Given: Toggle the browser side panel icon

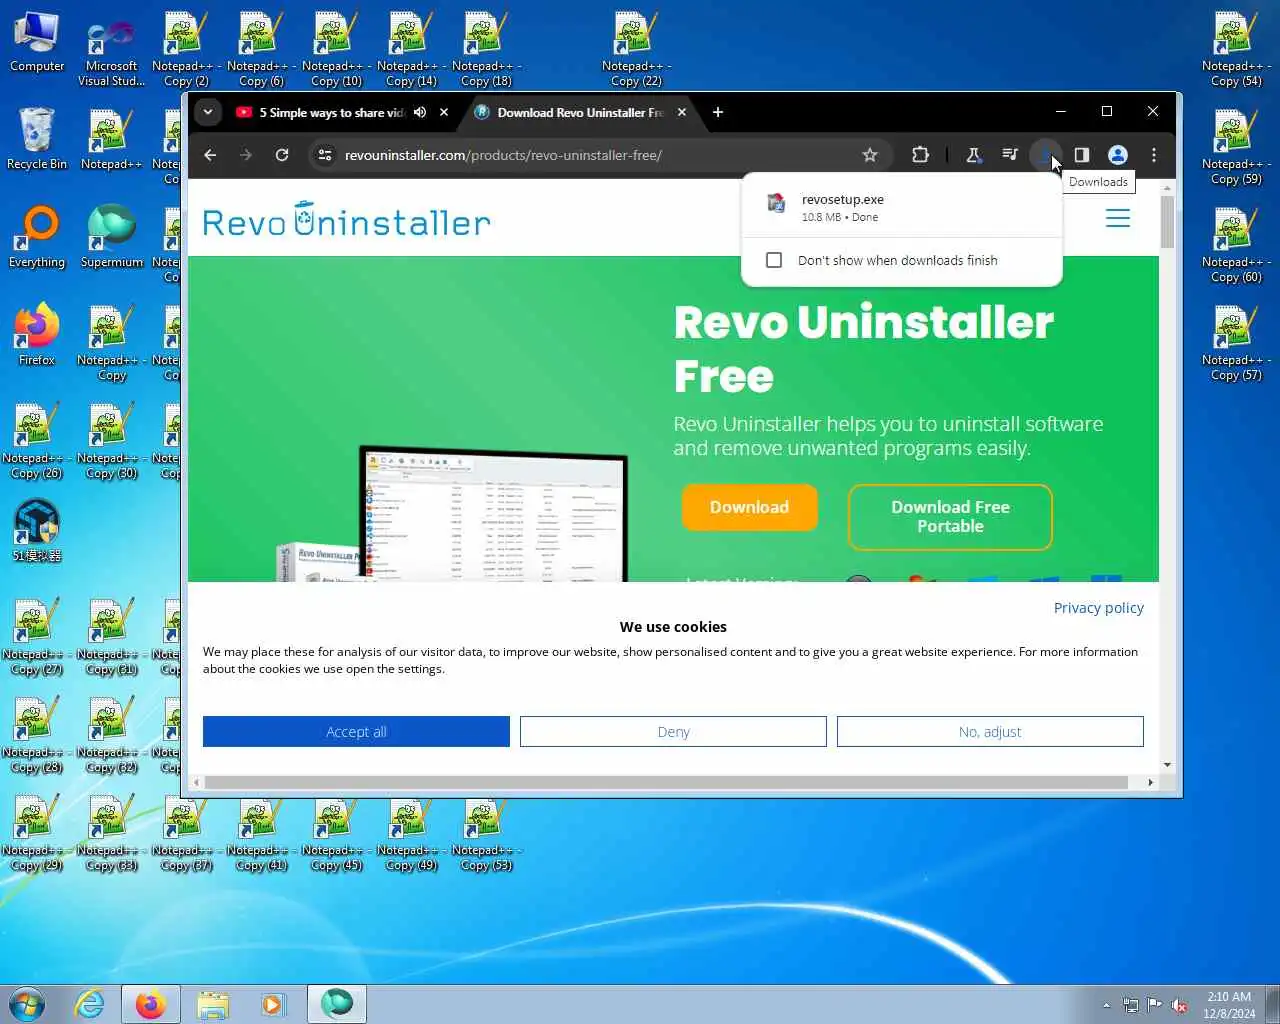Looking at the screenshot, I should 1082,155.
